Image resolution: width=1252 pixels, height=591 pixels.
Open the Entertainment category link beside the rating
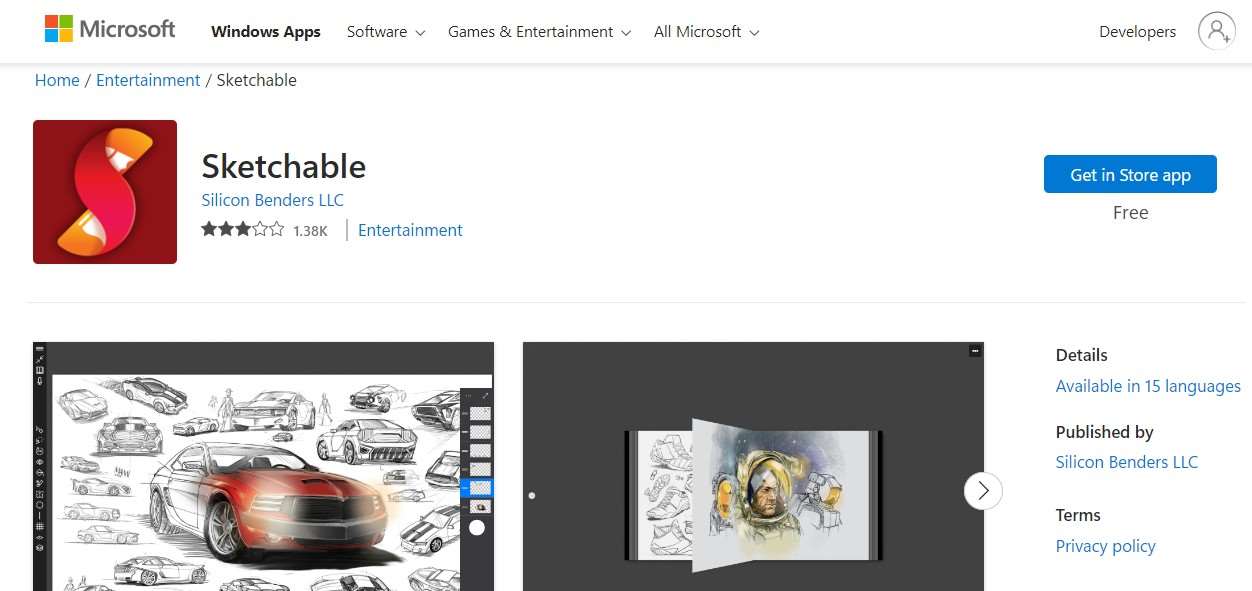click(410, 230)
